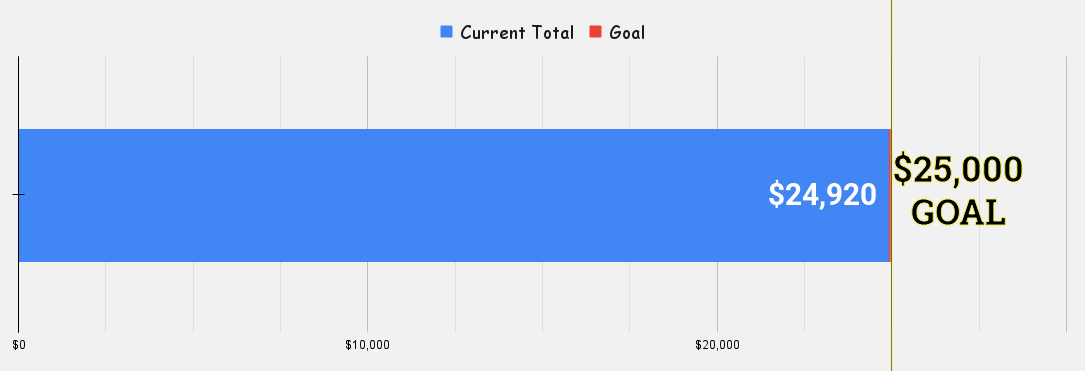
Task: Click the red Goal legend swatch
Action: tap(595, 32)
